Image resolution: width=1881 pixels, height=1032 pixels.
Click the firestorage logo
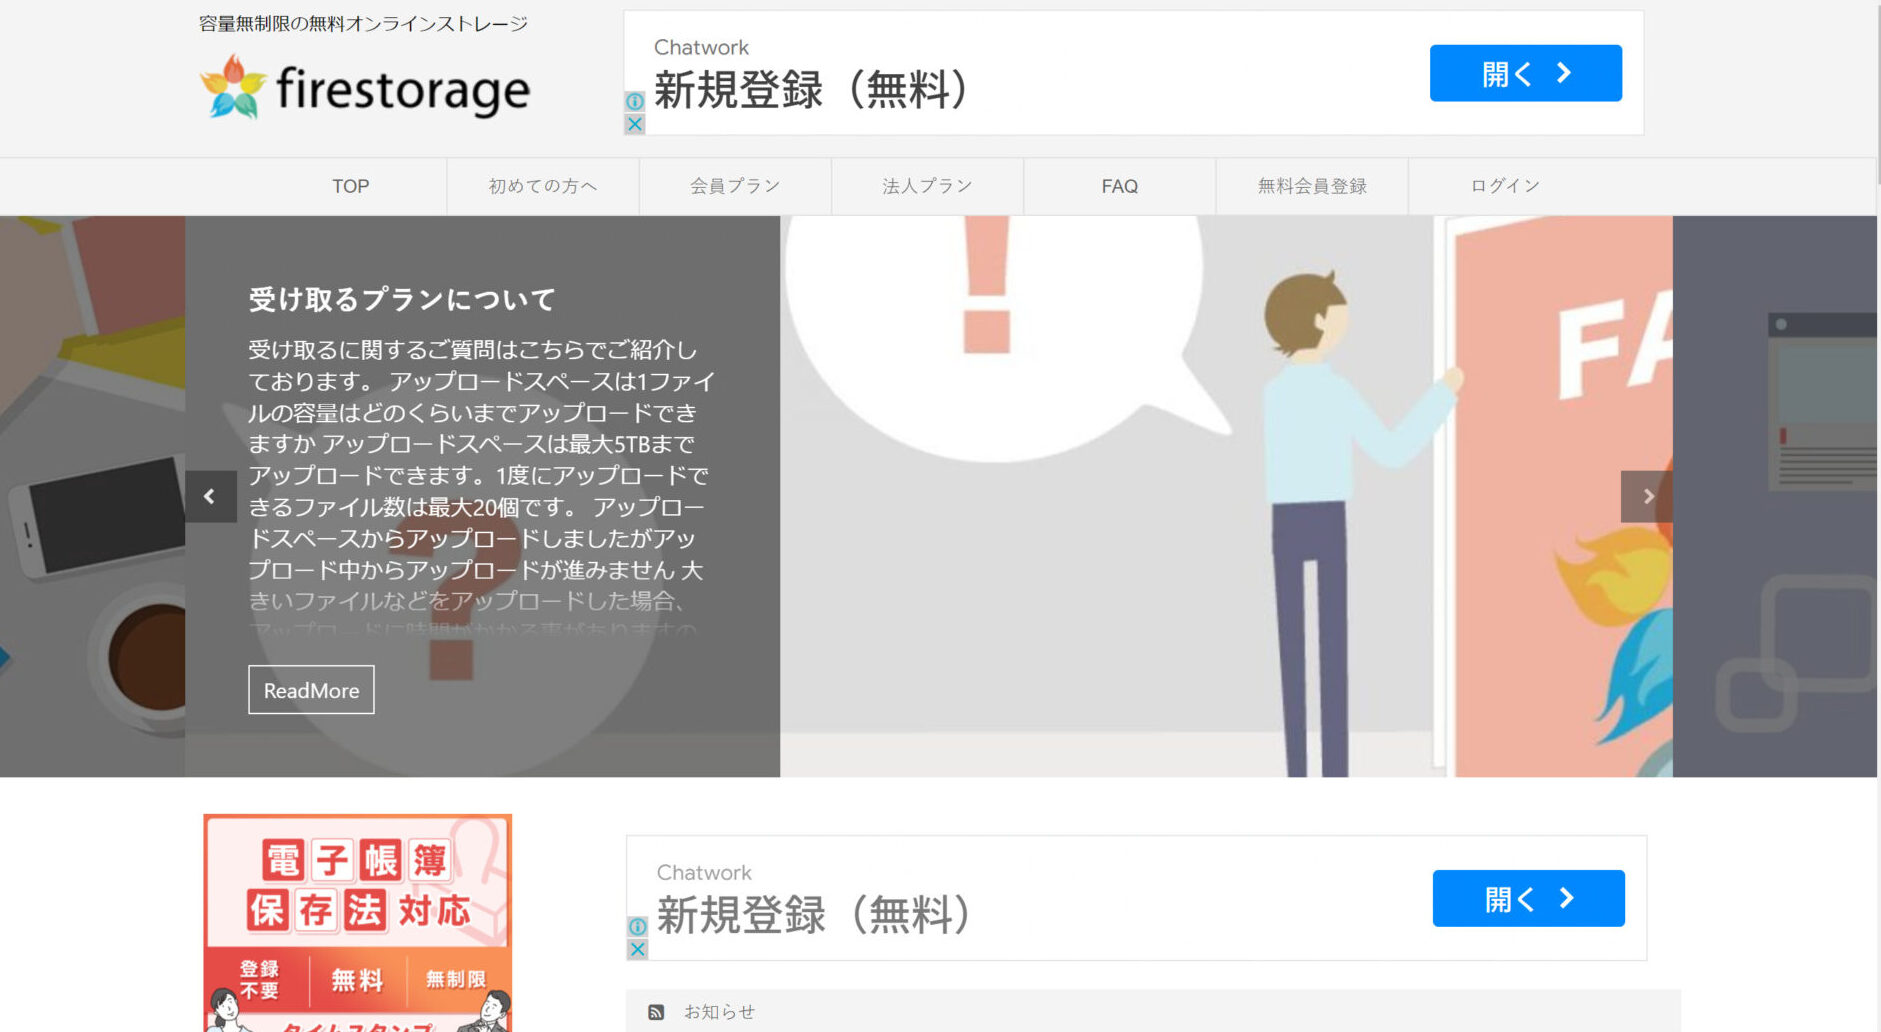(364, 88)
